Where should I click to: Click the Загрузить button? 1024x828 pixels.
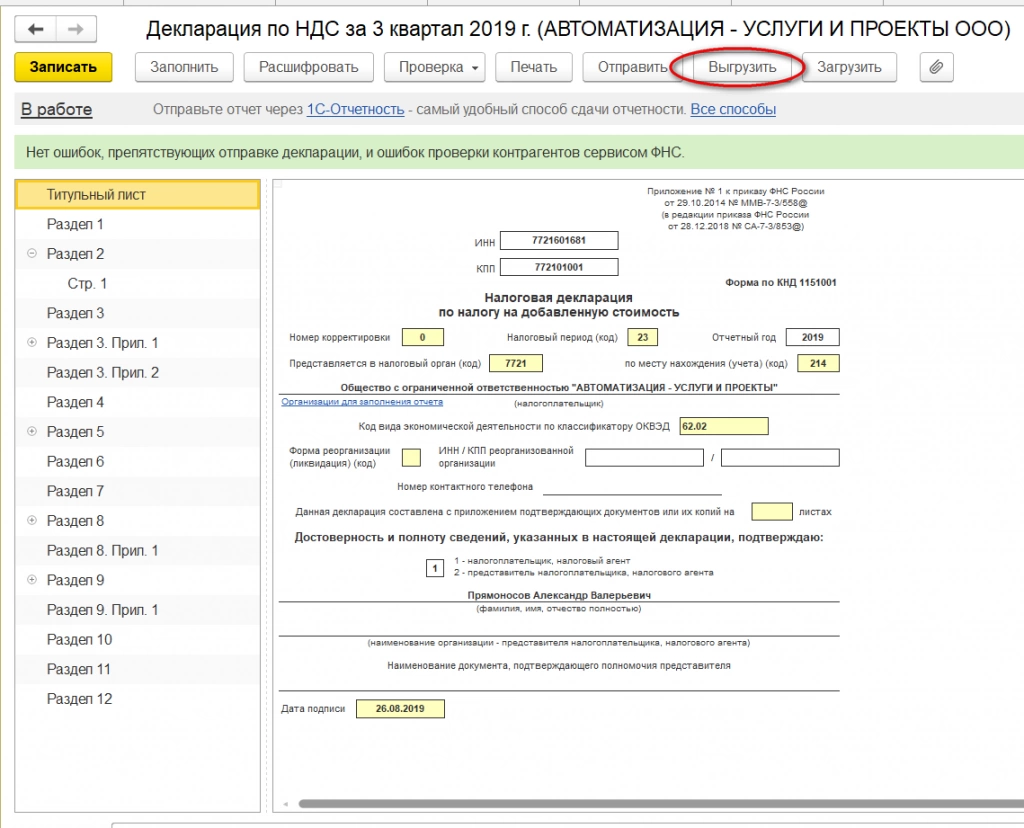(x=849, y=67)
